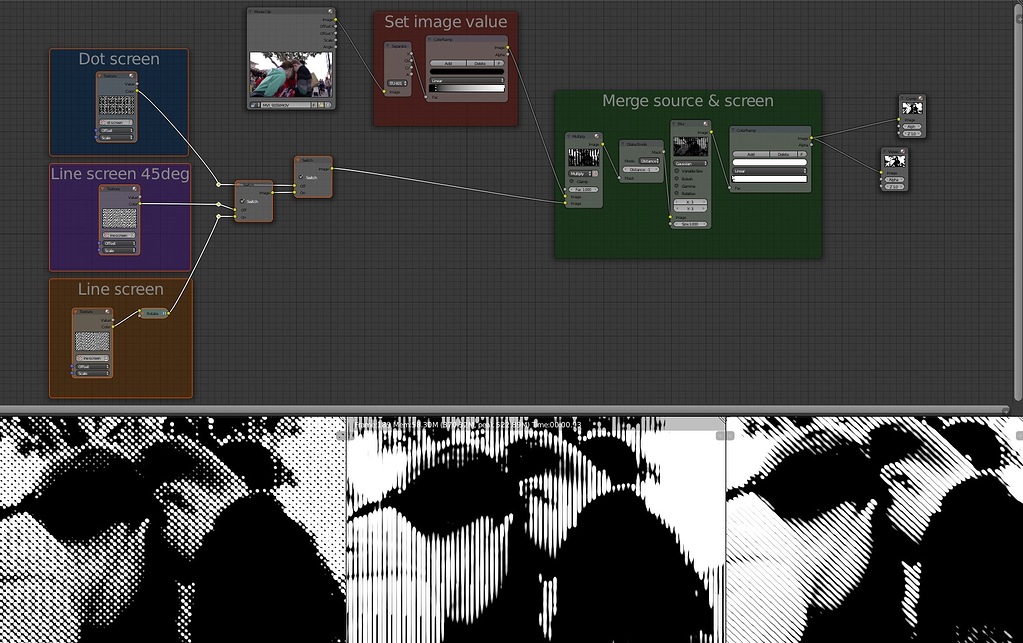Enable Bokeh option in the Blur node
Viewport: 1023px width, 643px height.
pyautogui.click(x=677, y=179)
